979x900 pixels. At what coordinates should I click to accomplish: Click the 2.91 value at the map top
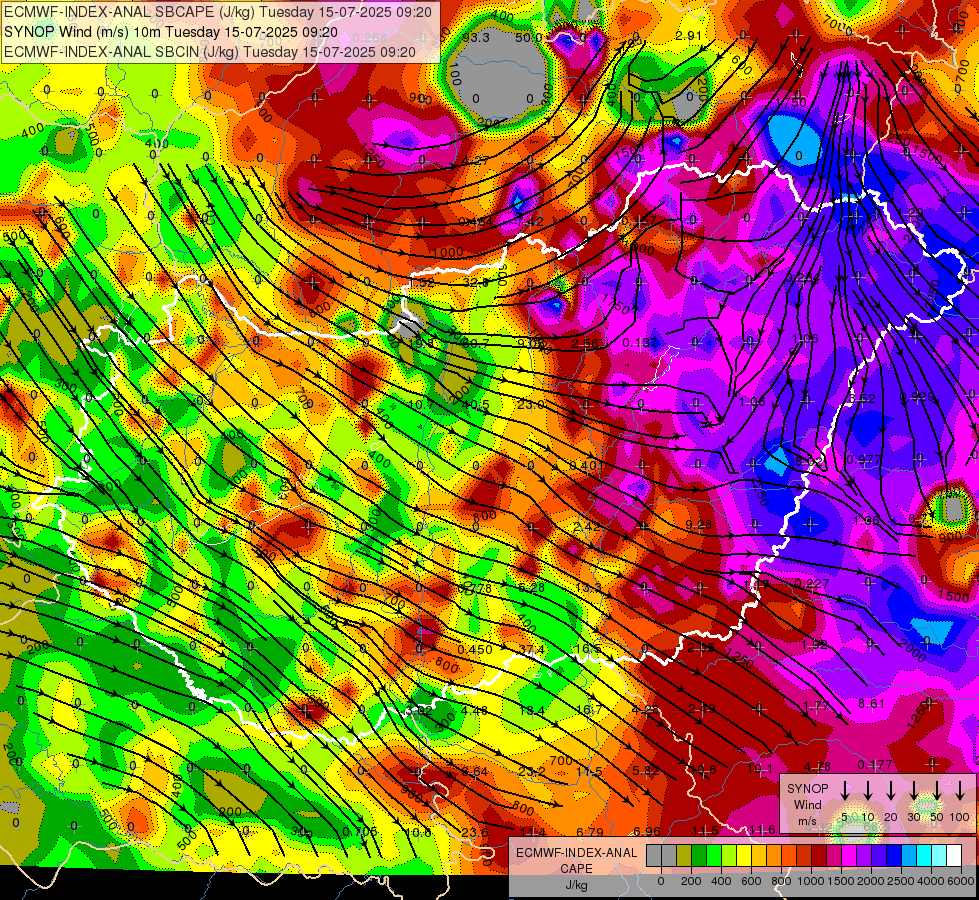(x=688, y=36)
